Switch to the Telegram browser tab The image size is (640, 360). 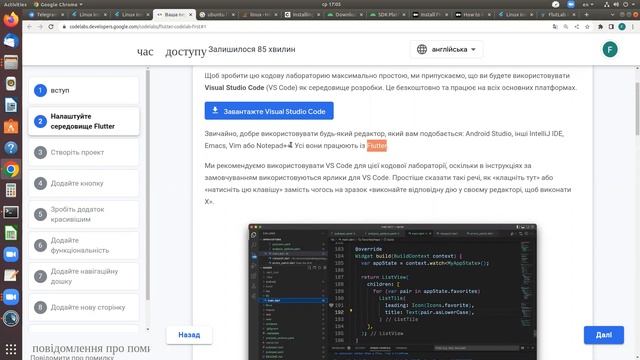click(x=46, y=14)
